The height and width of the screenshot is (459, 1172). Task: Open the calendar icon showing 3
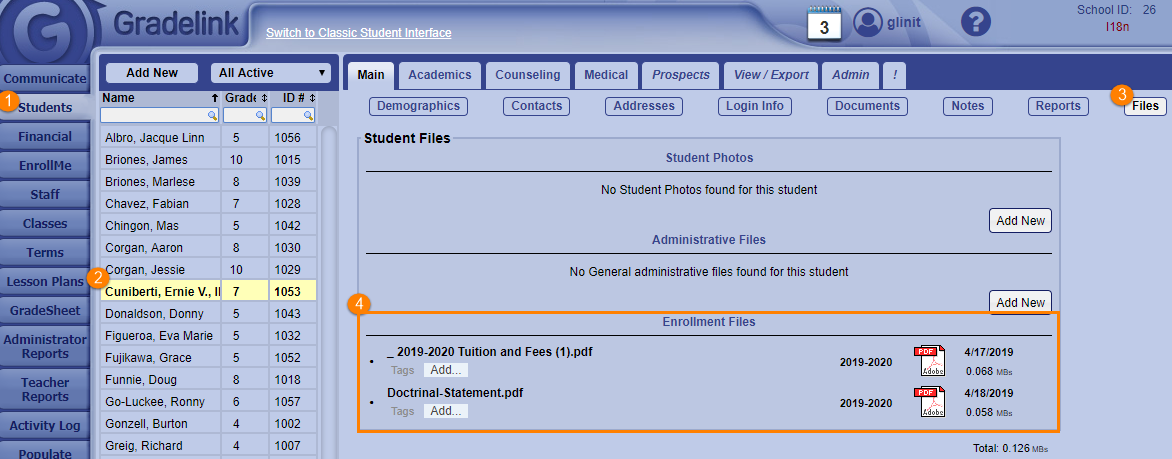click(x=823, y=24)
